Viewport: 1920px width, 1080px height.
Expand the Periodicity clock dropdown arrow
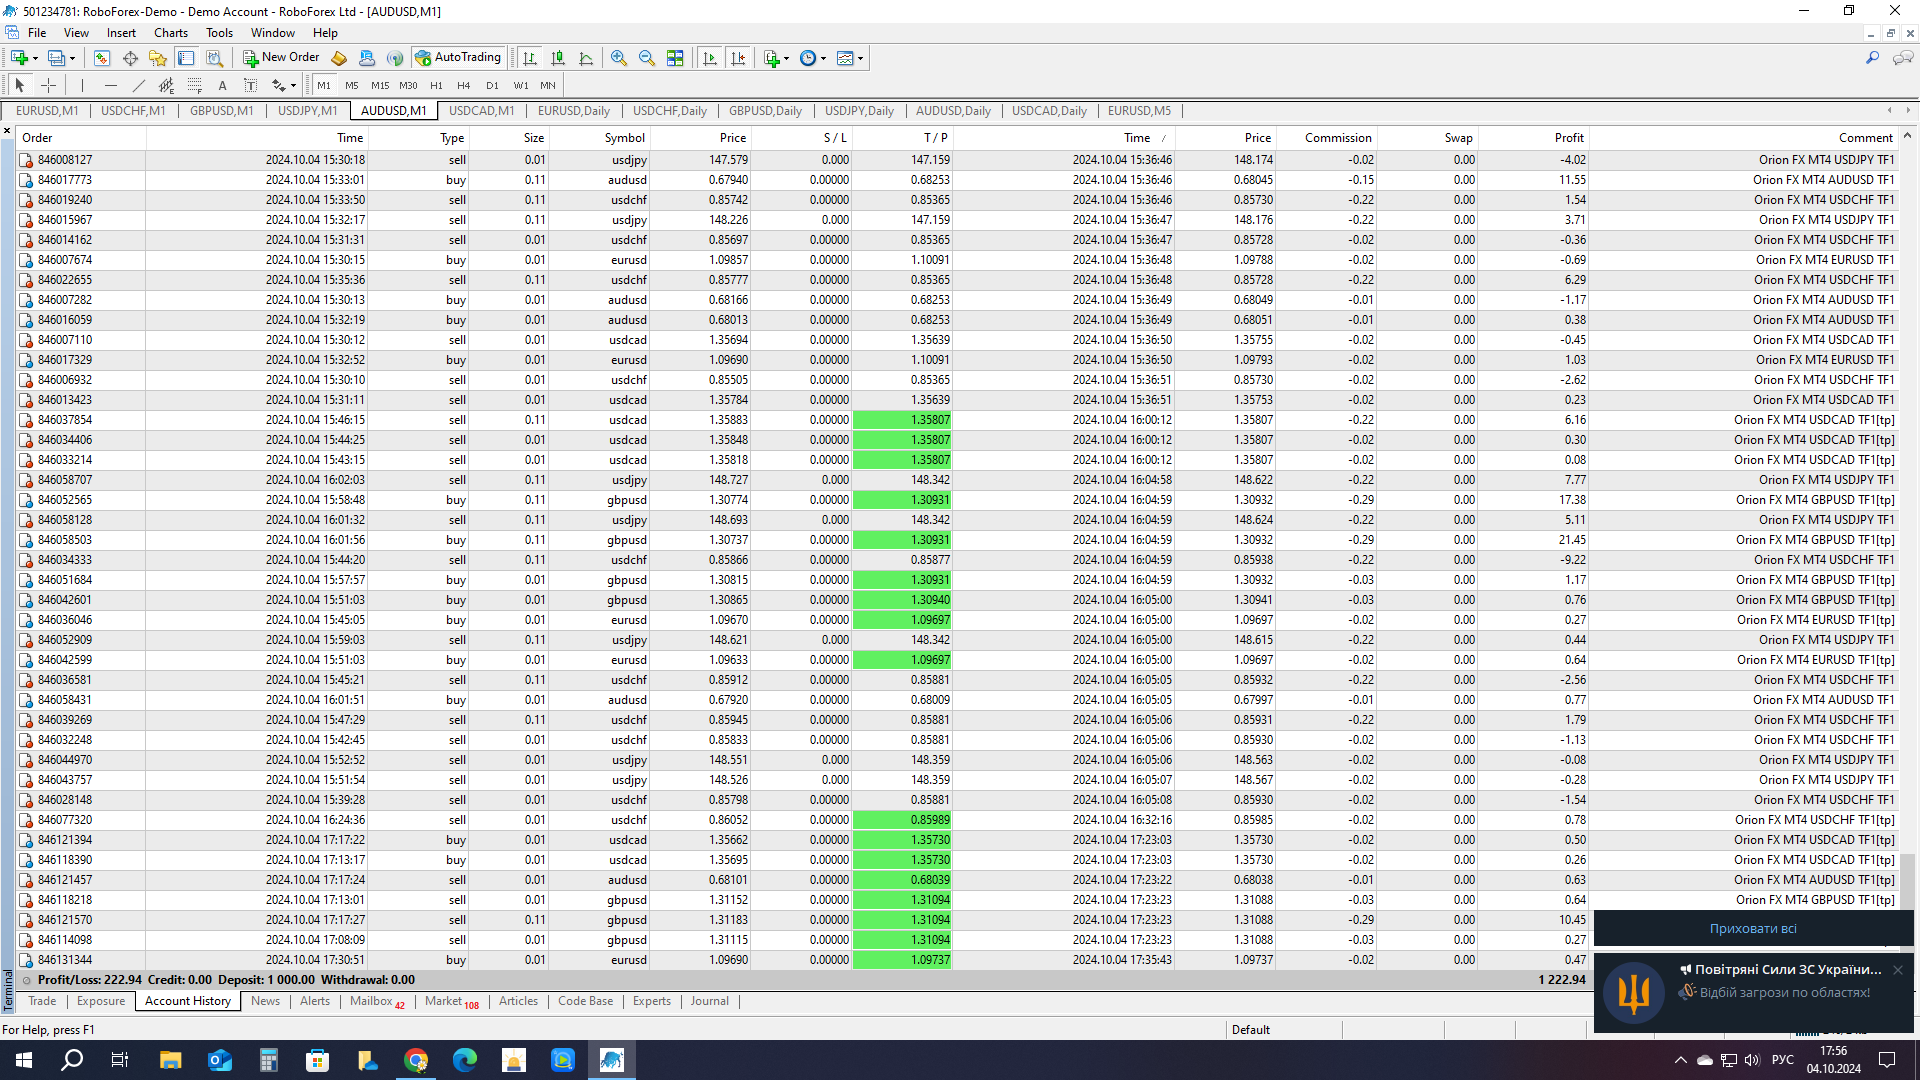click(x=823, y=58)
